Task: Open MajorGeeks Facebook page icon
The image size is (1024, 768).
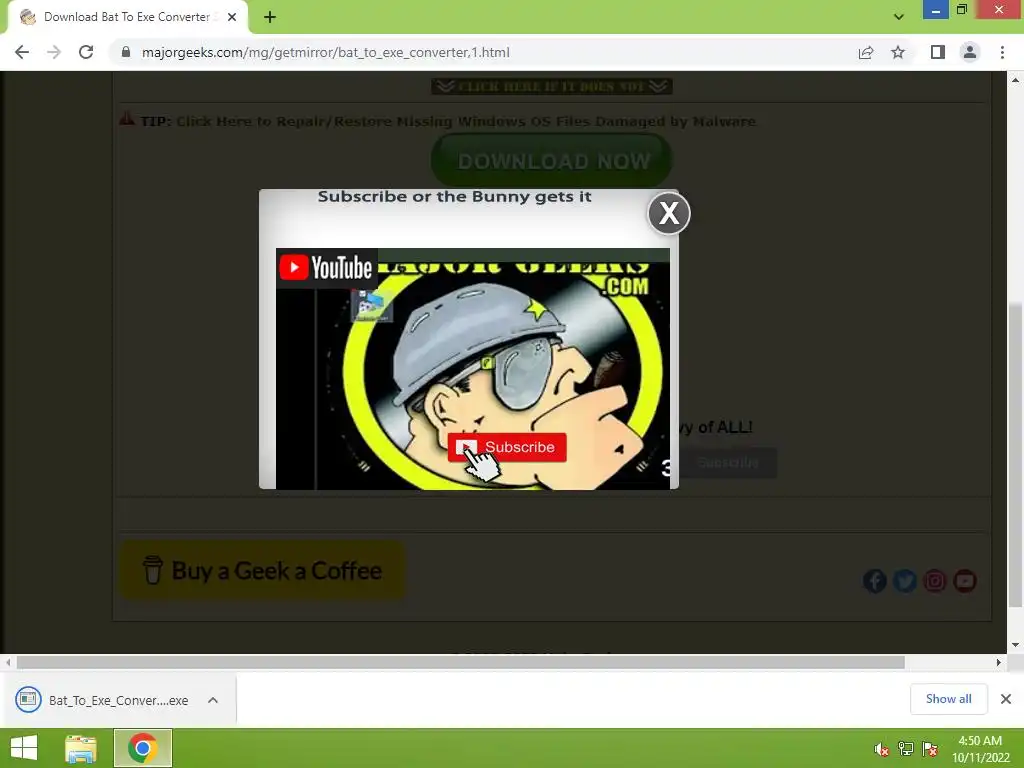Action: (x=874, y=581)
